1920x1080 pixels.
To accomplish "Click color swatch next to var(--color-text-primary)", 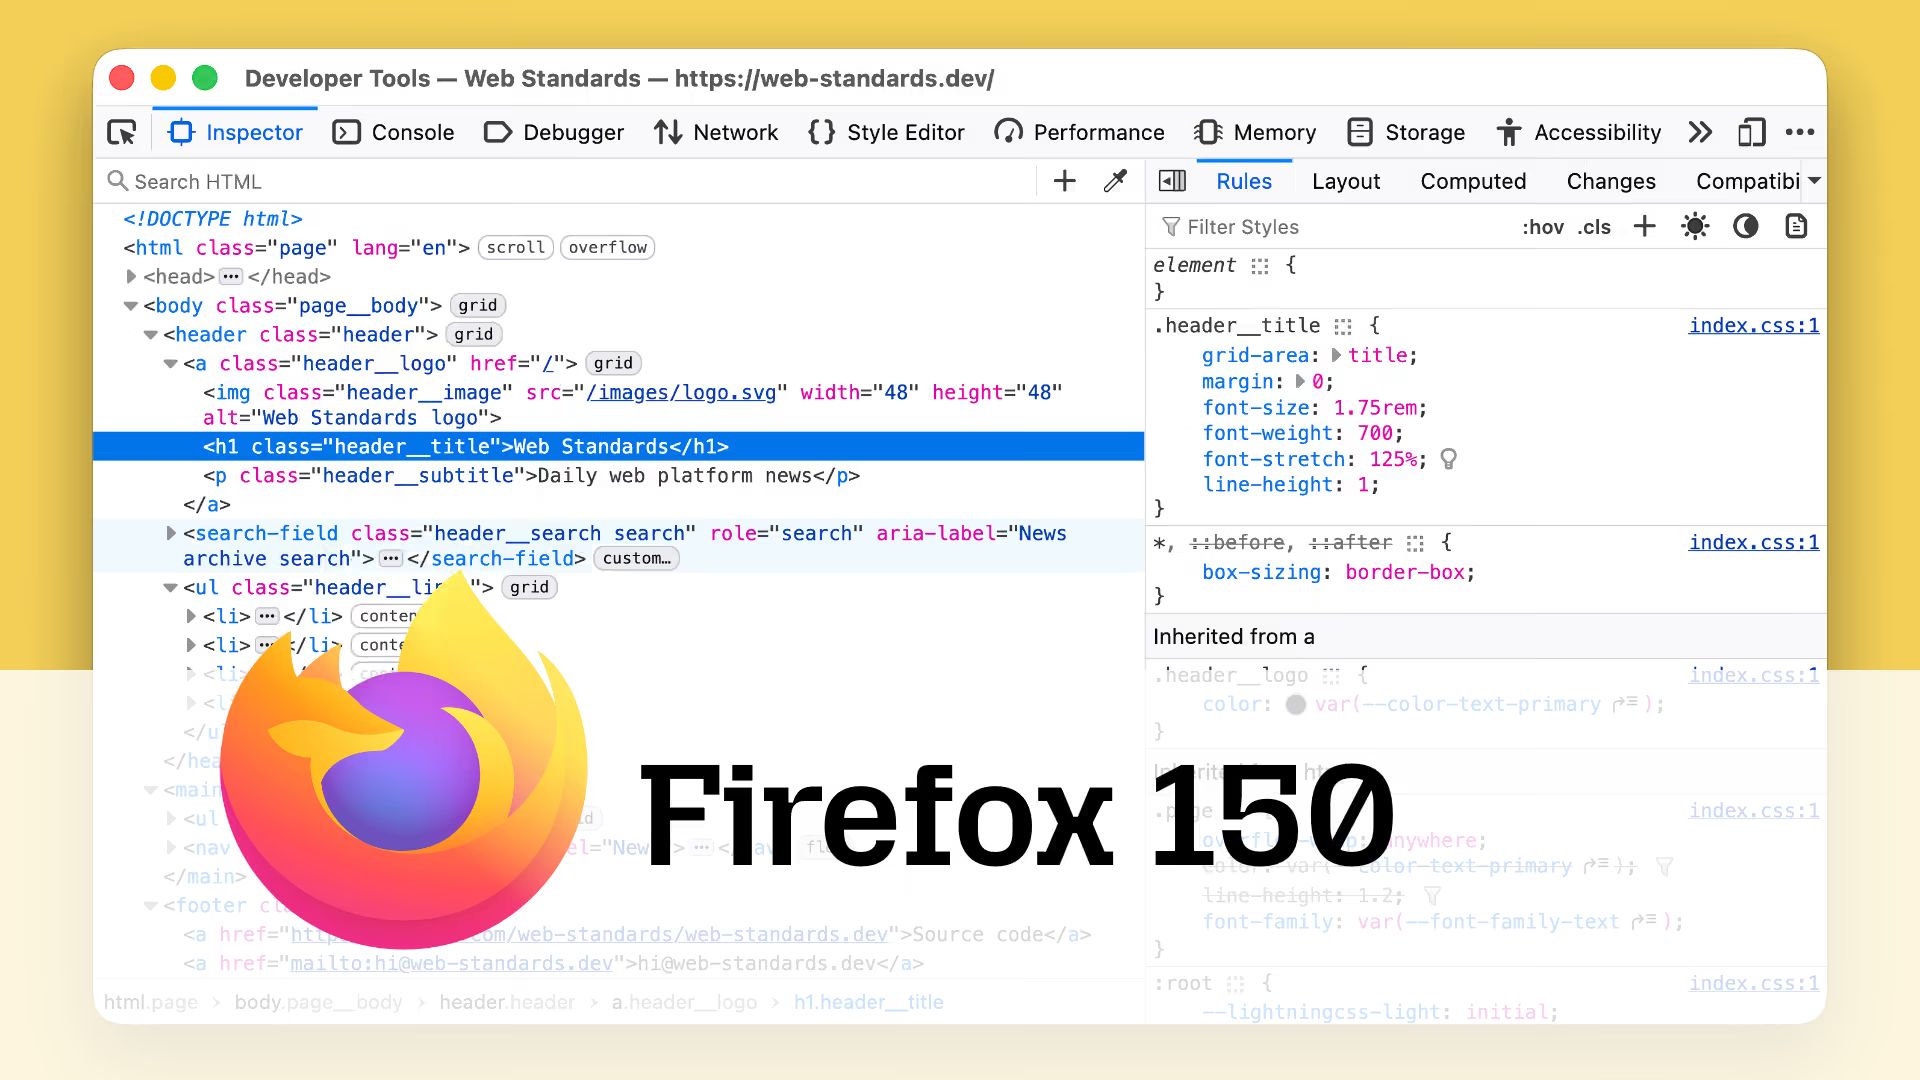I will (x=1295, y=704).
